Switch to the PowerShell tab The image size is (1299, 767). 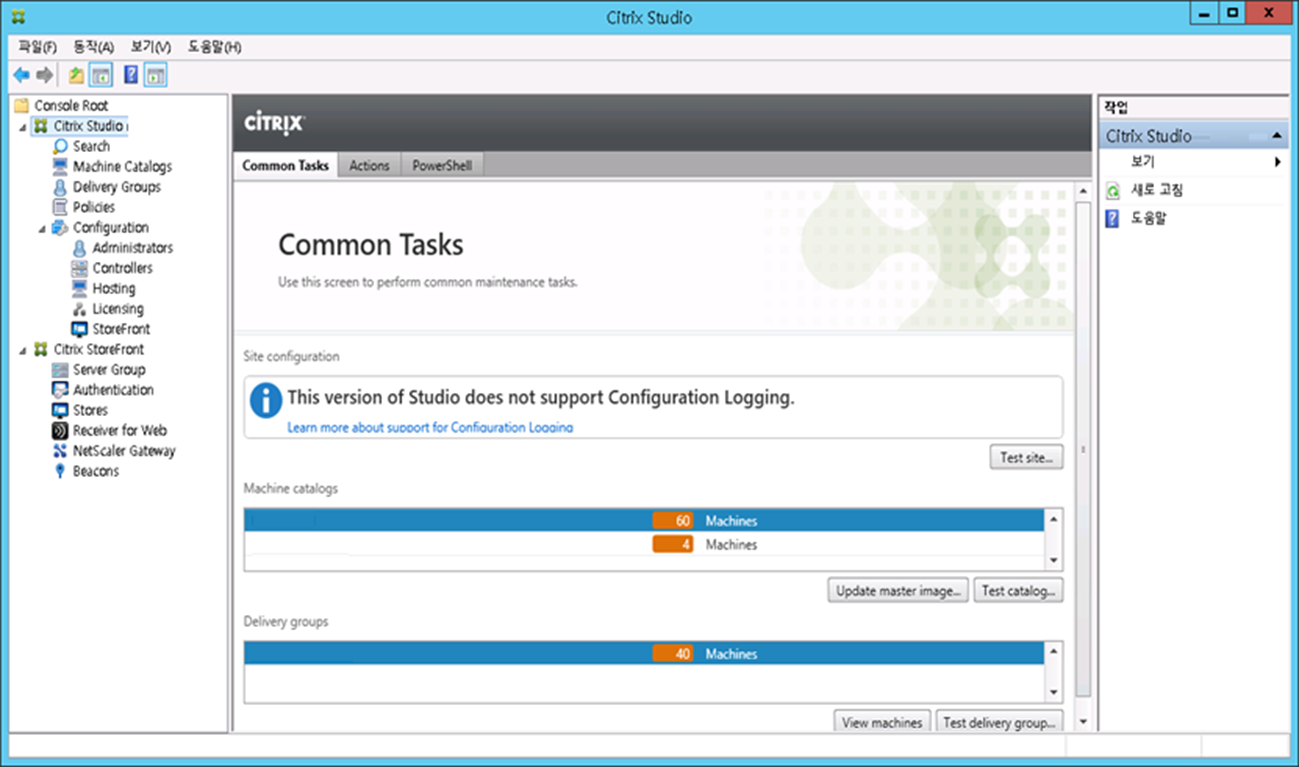(442, 166)
